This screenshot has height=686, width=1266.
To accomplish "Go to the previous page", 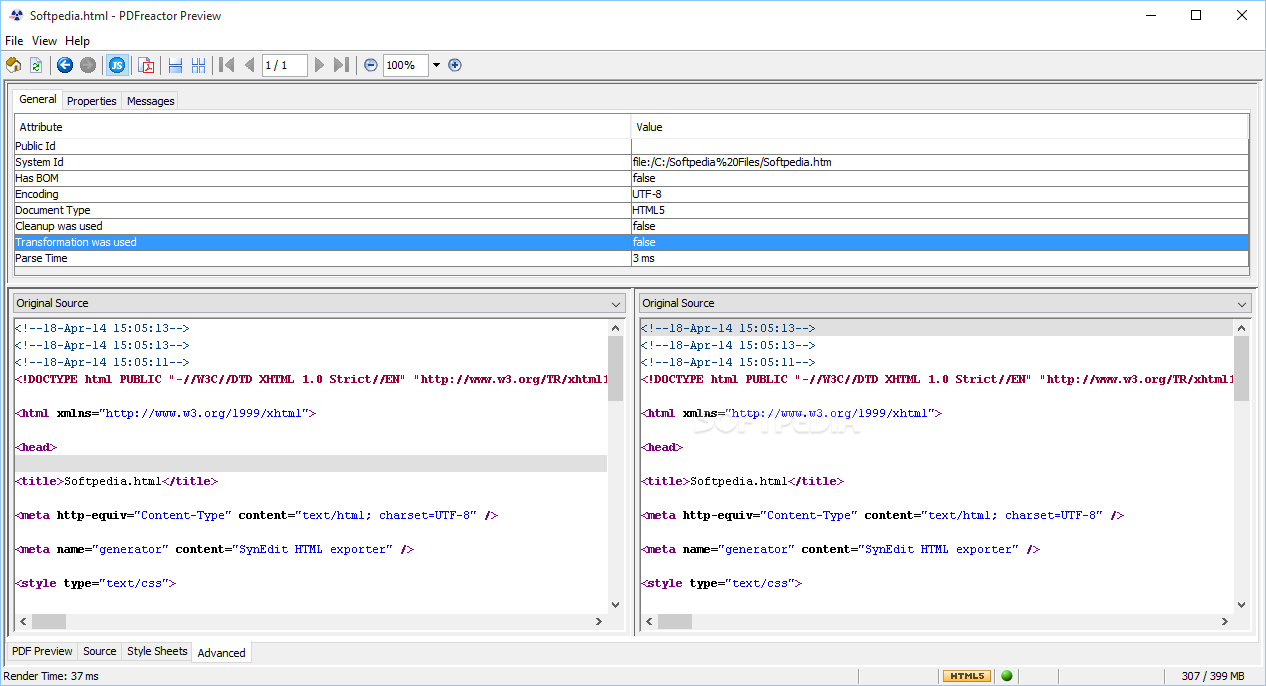I will [249, 65].
